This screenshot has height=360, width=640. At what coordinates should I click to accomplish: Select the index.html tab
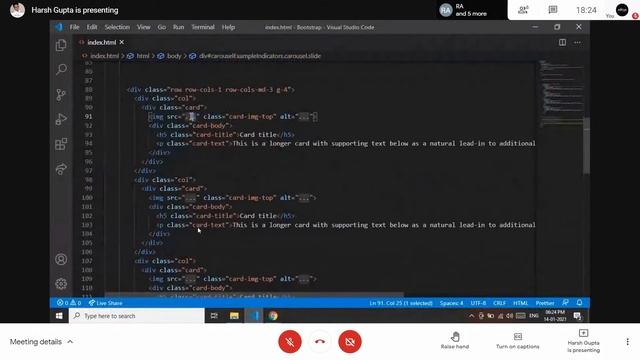[102, 42]
